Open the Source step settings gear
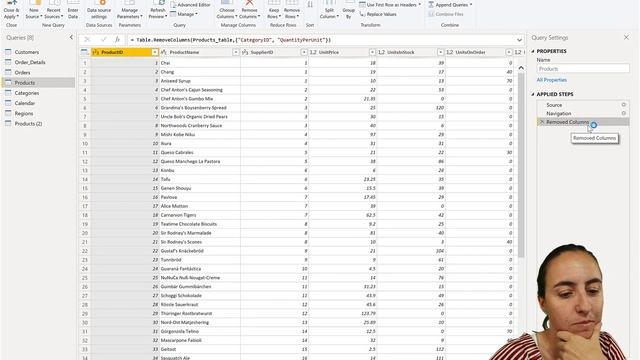This screenshot has height=360, width=640. click(x=624, y=105)
